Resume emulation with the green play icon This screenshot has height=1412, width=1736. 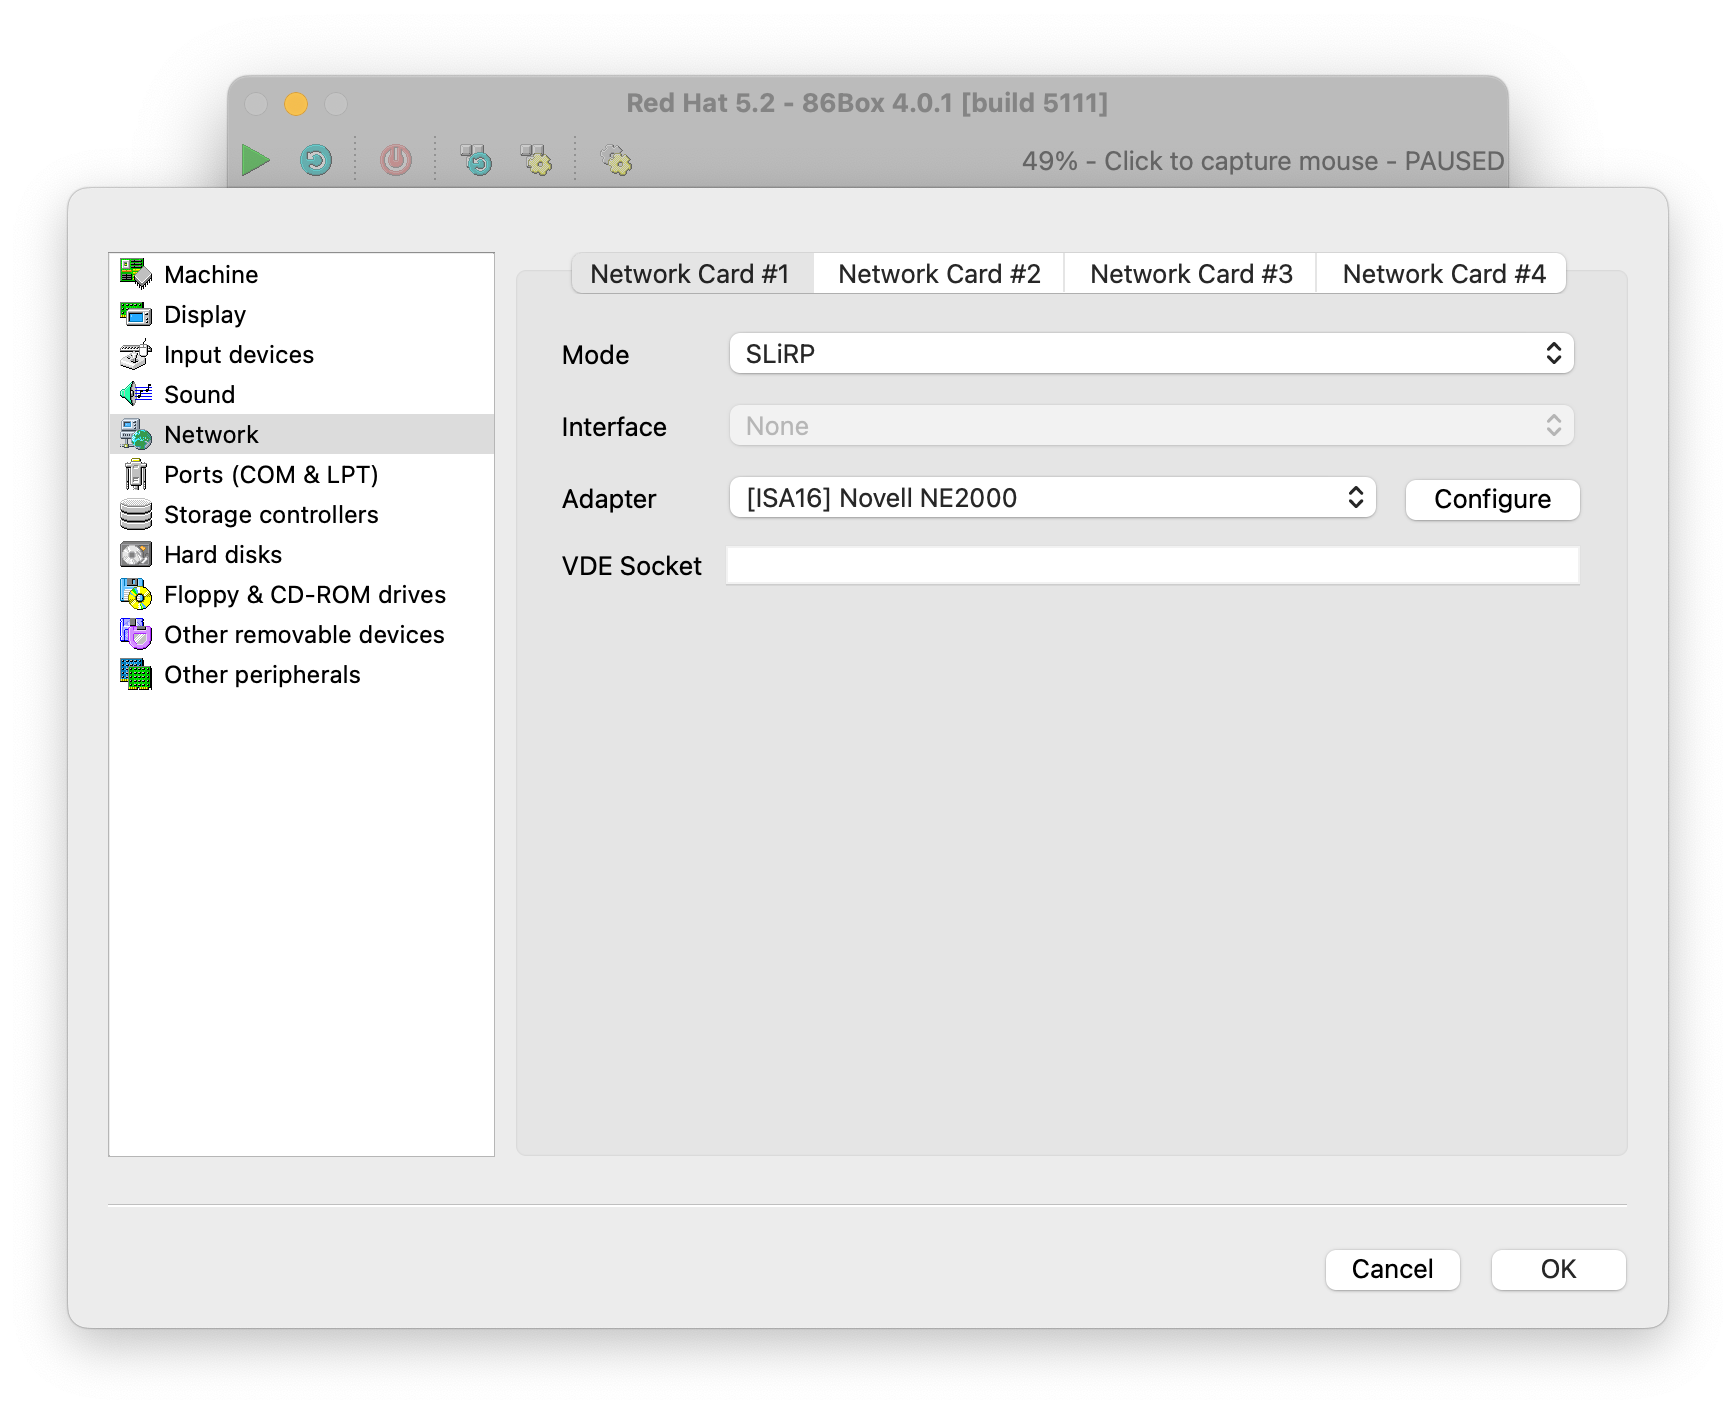point(256,160)
